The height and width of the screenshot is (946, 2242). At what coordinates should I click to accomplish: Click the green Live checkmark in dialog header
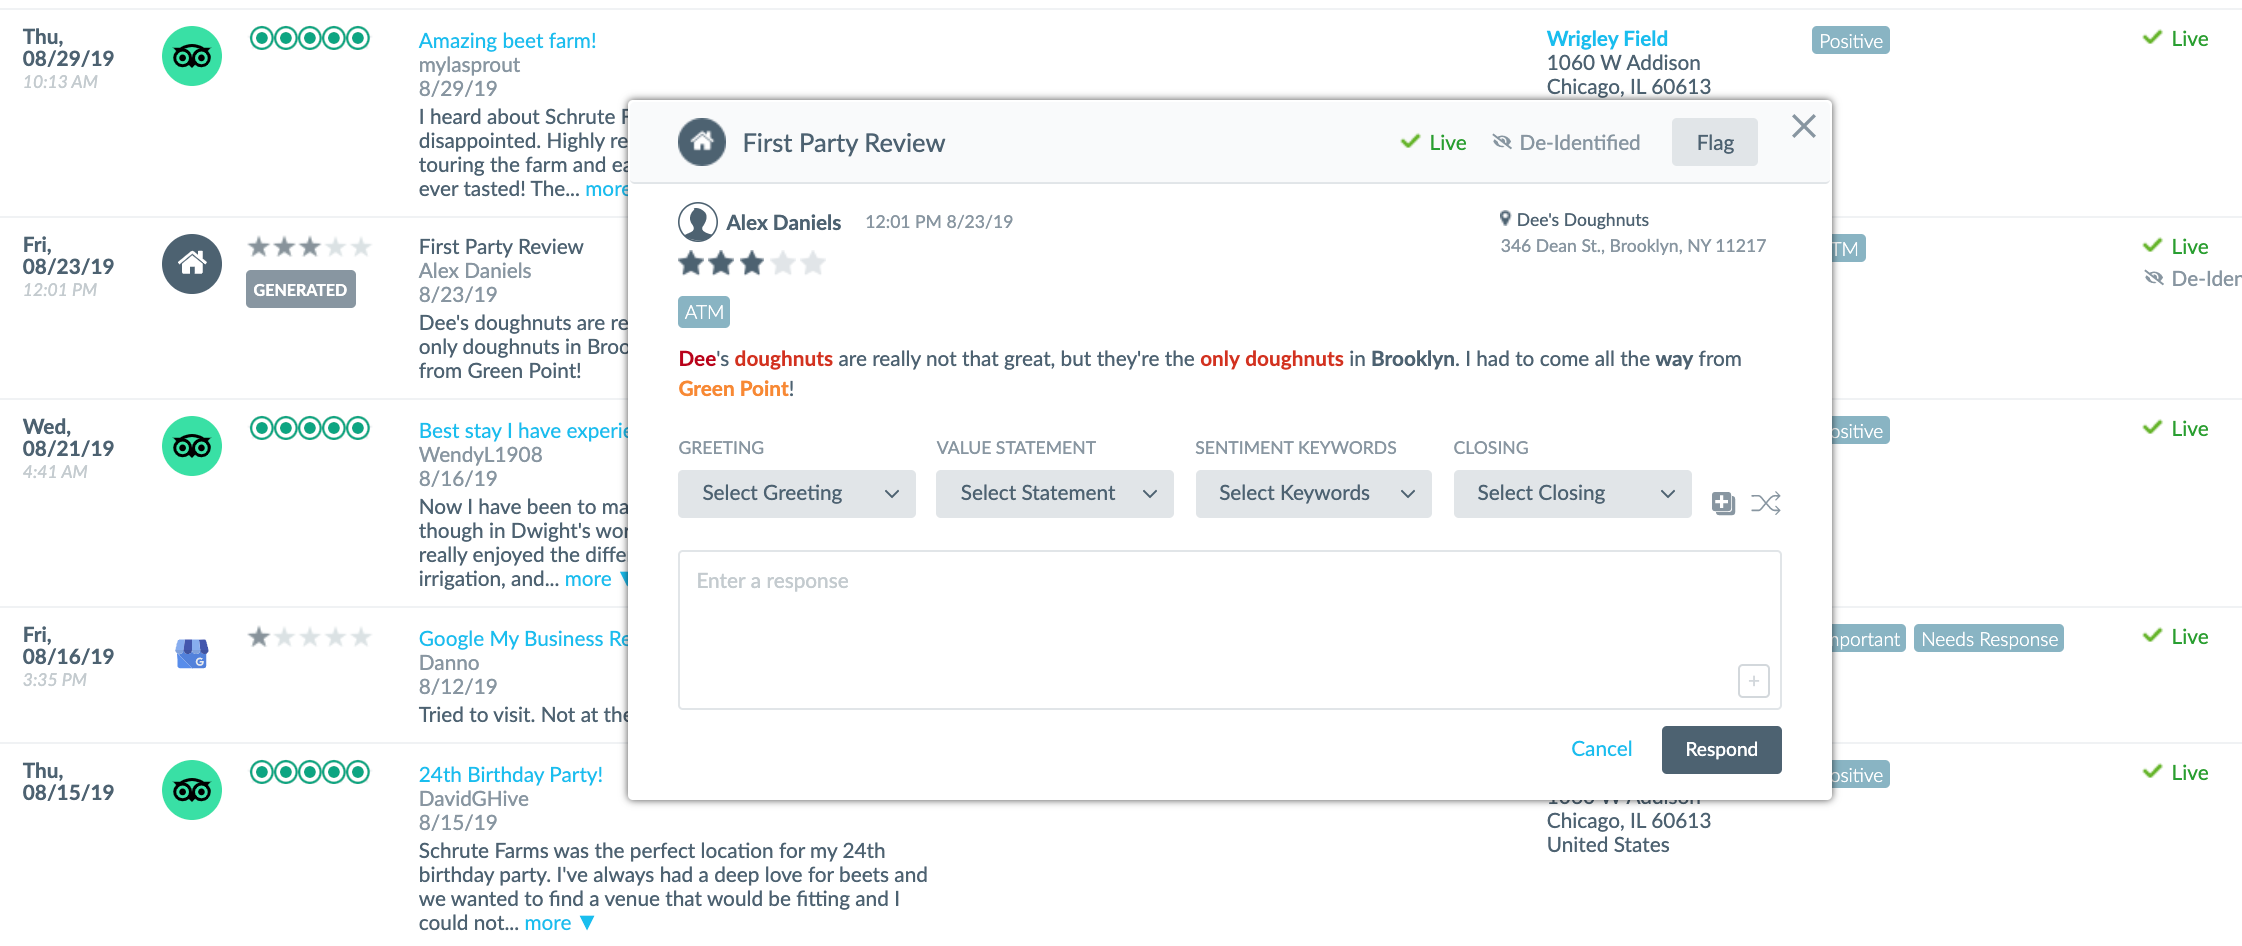[1410, 142]
